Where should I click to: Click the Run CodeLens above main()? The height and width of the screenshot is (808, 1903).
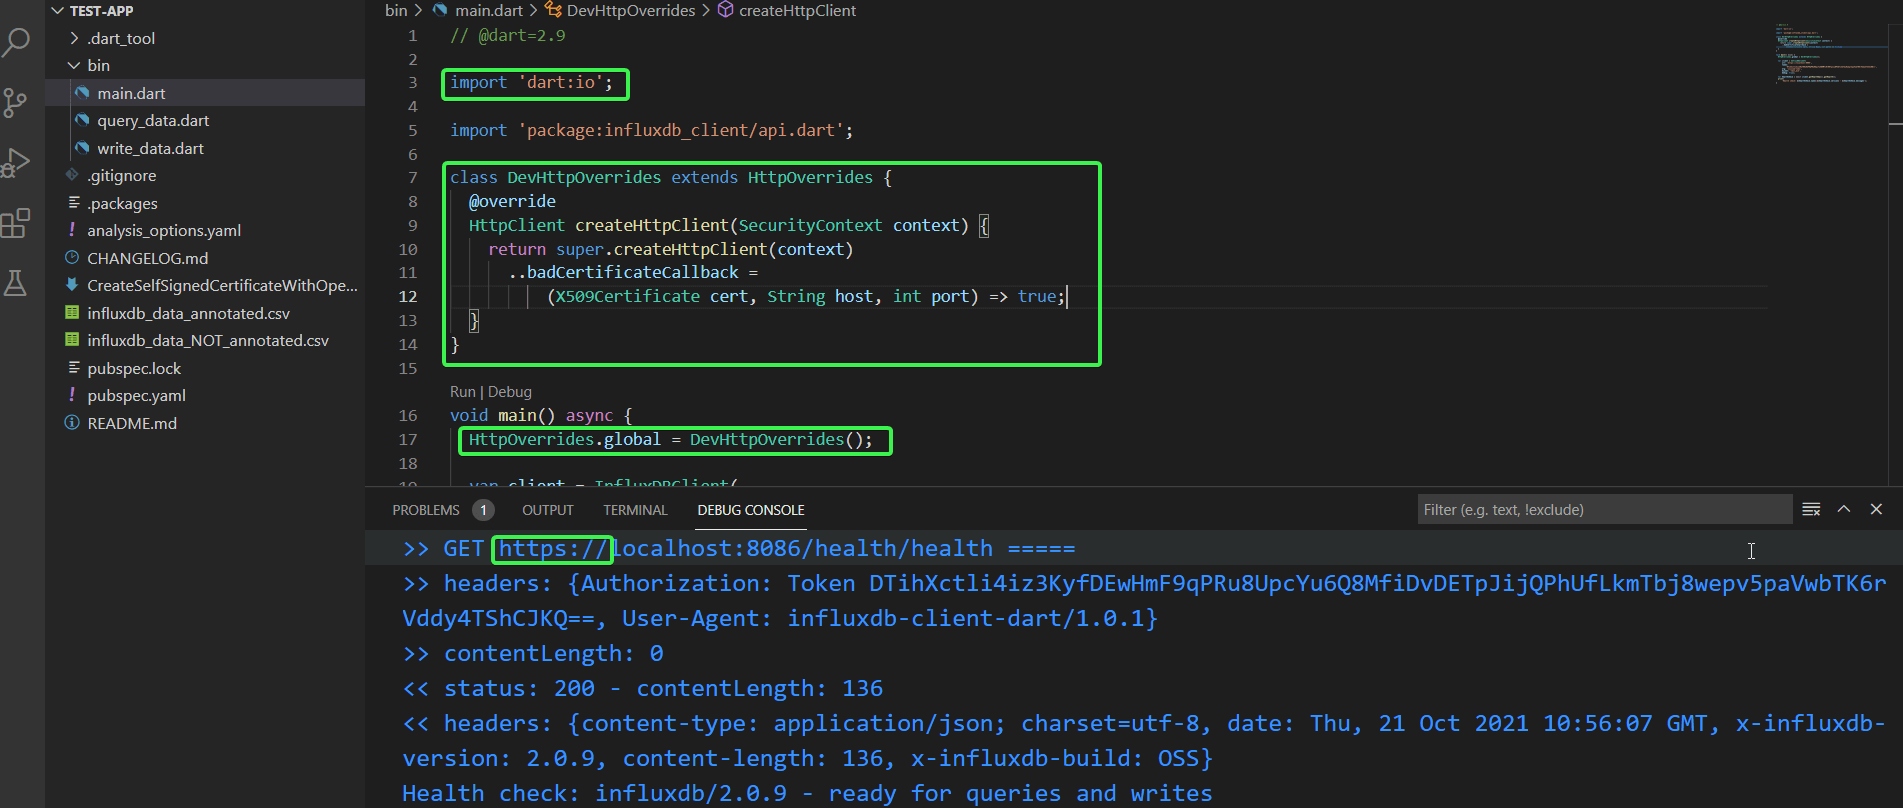[462, 392]
